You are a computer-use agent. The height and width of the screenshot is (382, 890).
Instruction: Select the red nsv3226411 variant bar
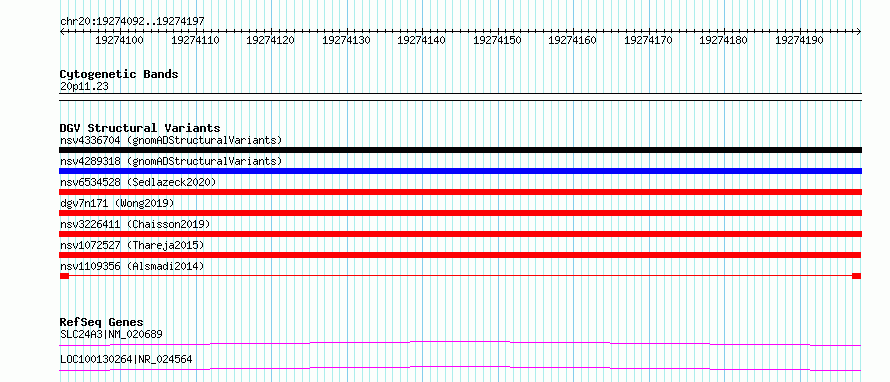pyautogui.click(x=460, y=234)
